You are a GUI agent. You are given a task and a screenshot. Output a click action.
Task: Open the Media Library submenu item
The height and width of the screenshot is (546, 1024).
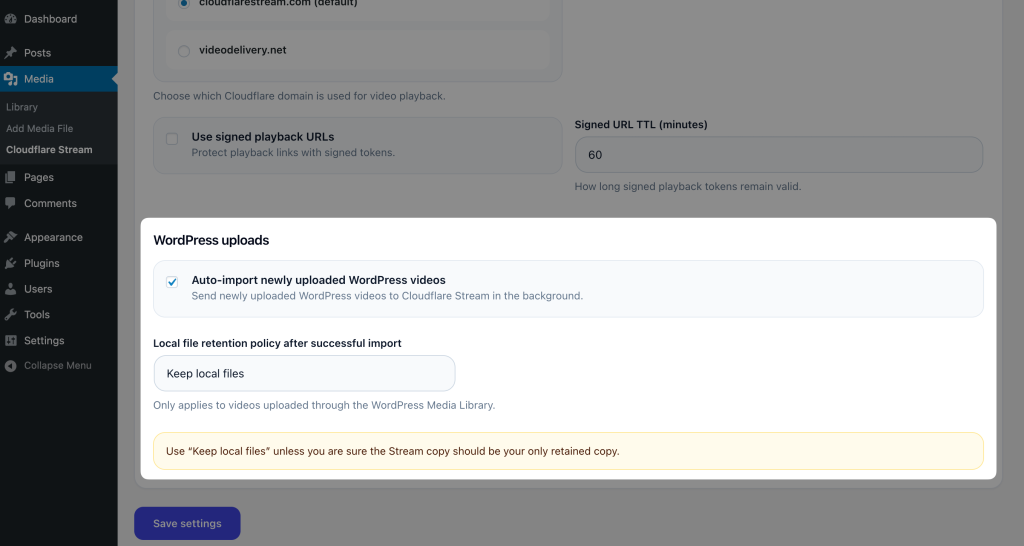point(22,107)
